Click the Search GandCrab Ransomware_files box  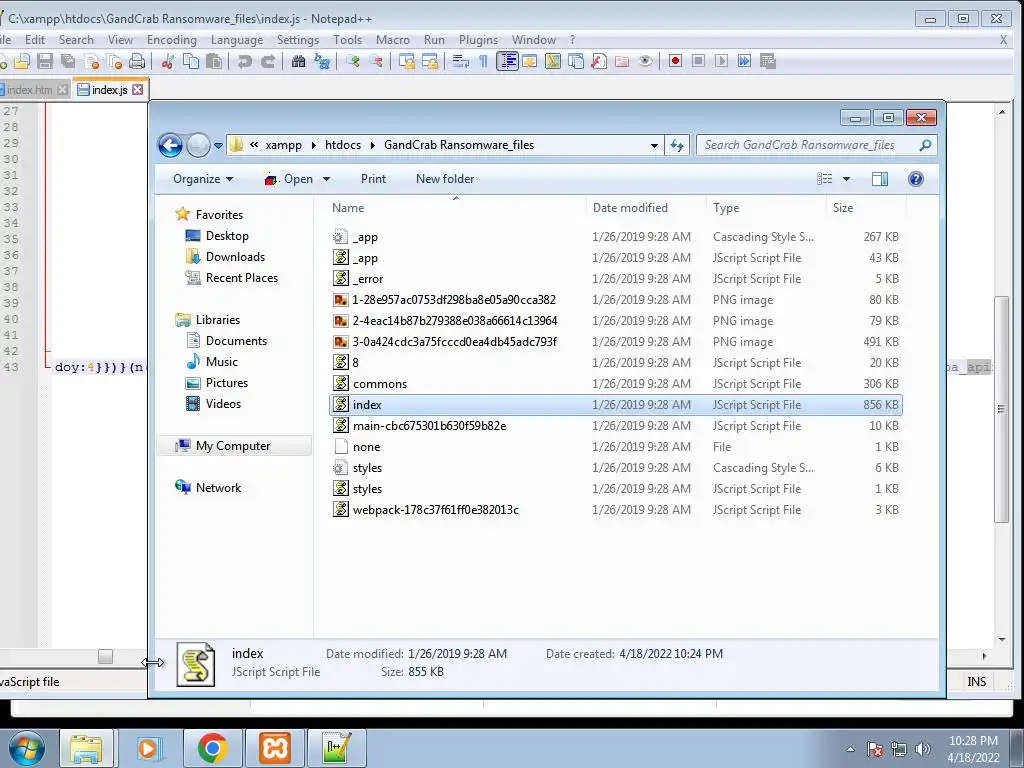[x=816, y=146]
